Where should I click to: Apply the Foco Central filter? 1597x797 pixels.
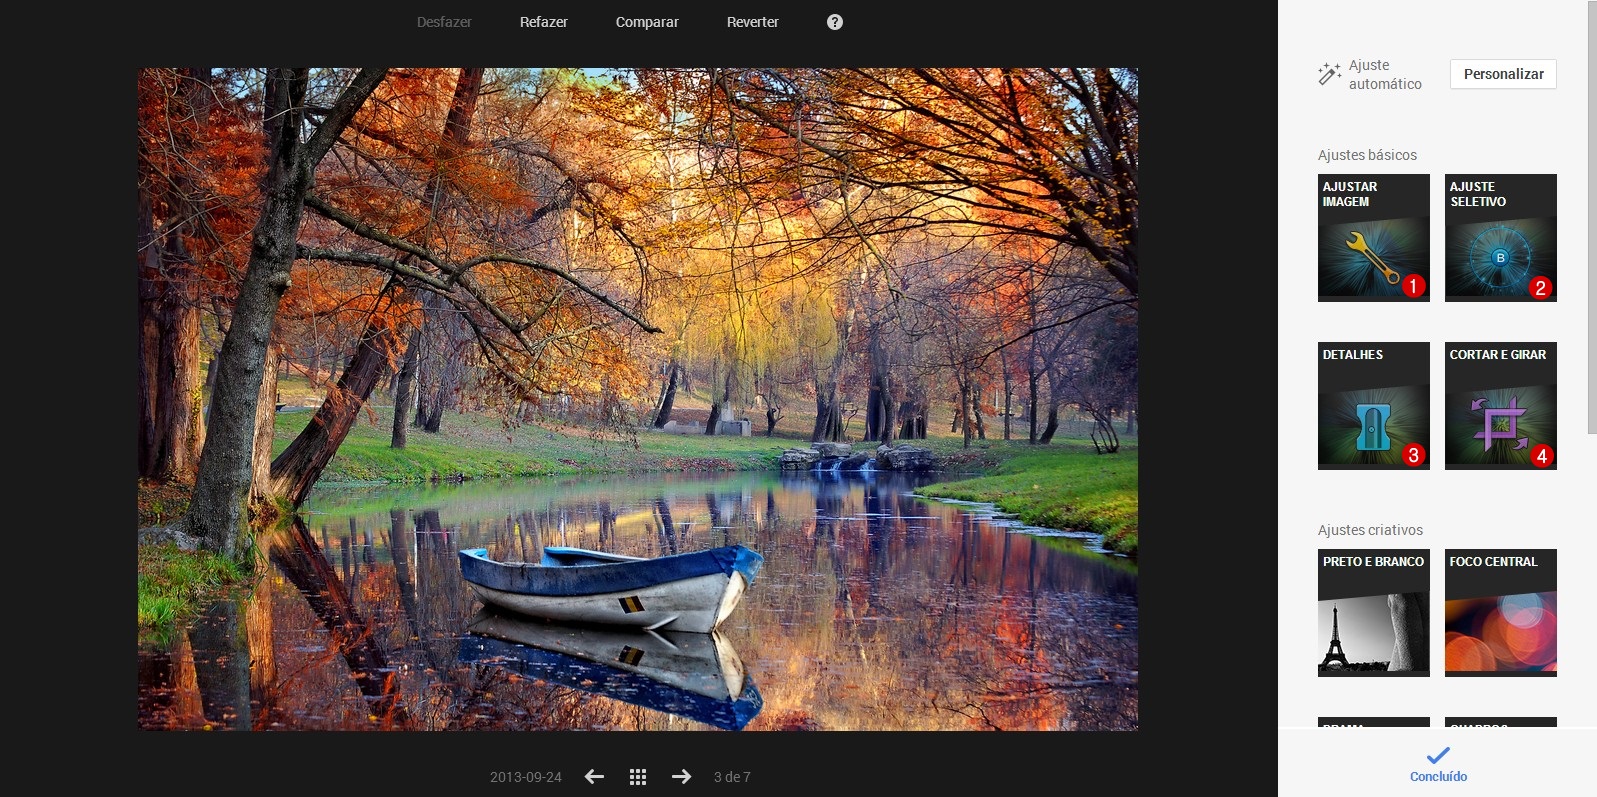click(x=1501, y=613)
